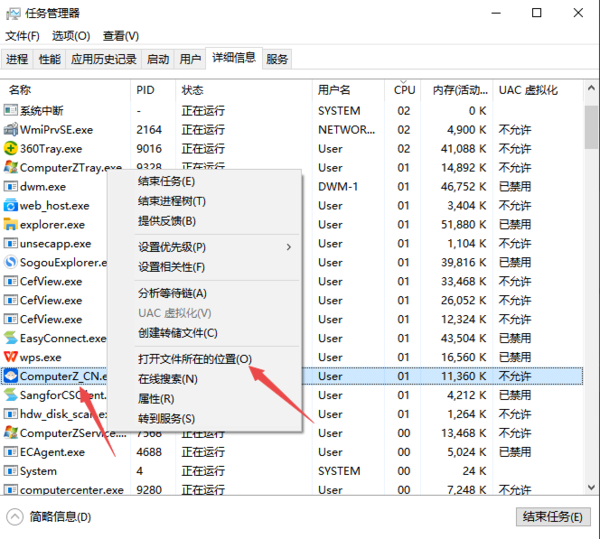The height and width of the screenshot is (539, 600).
Task: Select 打开文件所在的位置(O) in context menu
Action: [x=195, y=359]
